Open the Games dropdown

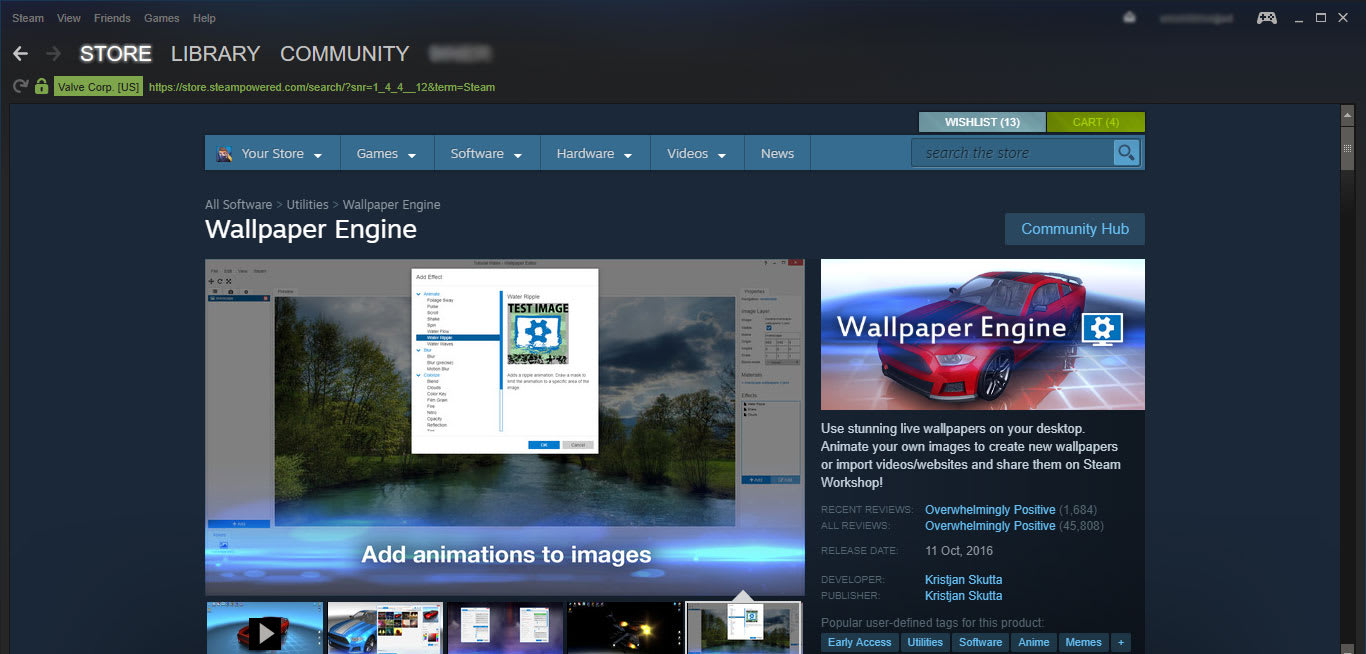pyautogui.click(x=384, y=152)
